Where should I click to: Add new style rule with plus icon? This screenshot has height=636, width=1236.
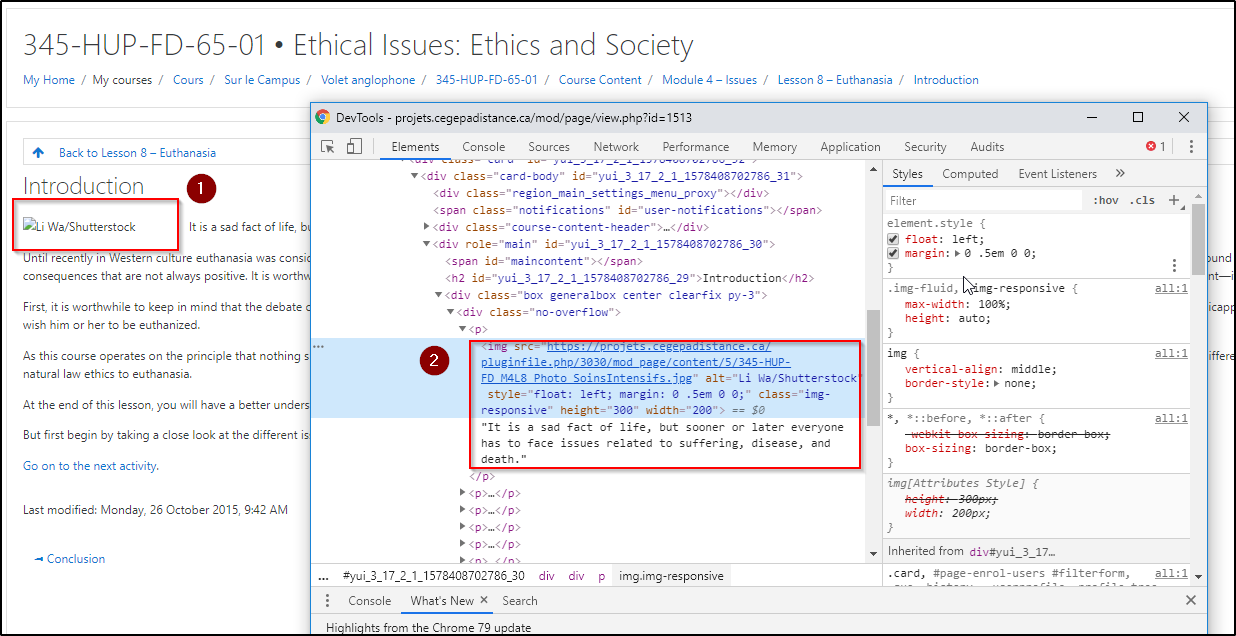point(1174,200)
